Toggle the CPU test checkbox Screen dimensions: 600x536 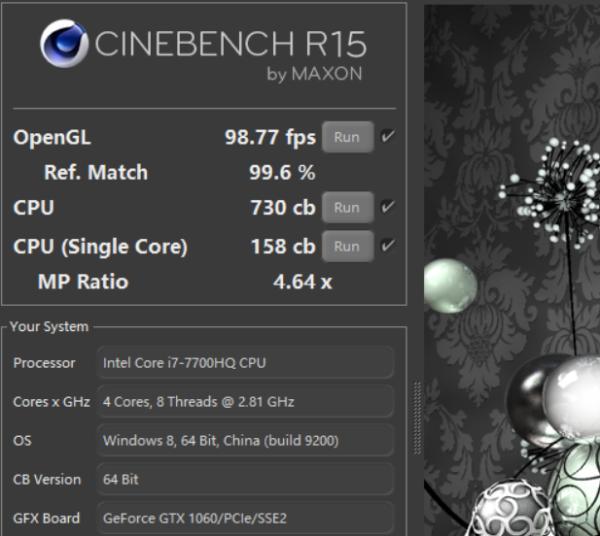point(388,208)
